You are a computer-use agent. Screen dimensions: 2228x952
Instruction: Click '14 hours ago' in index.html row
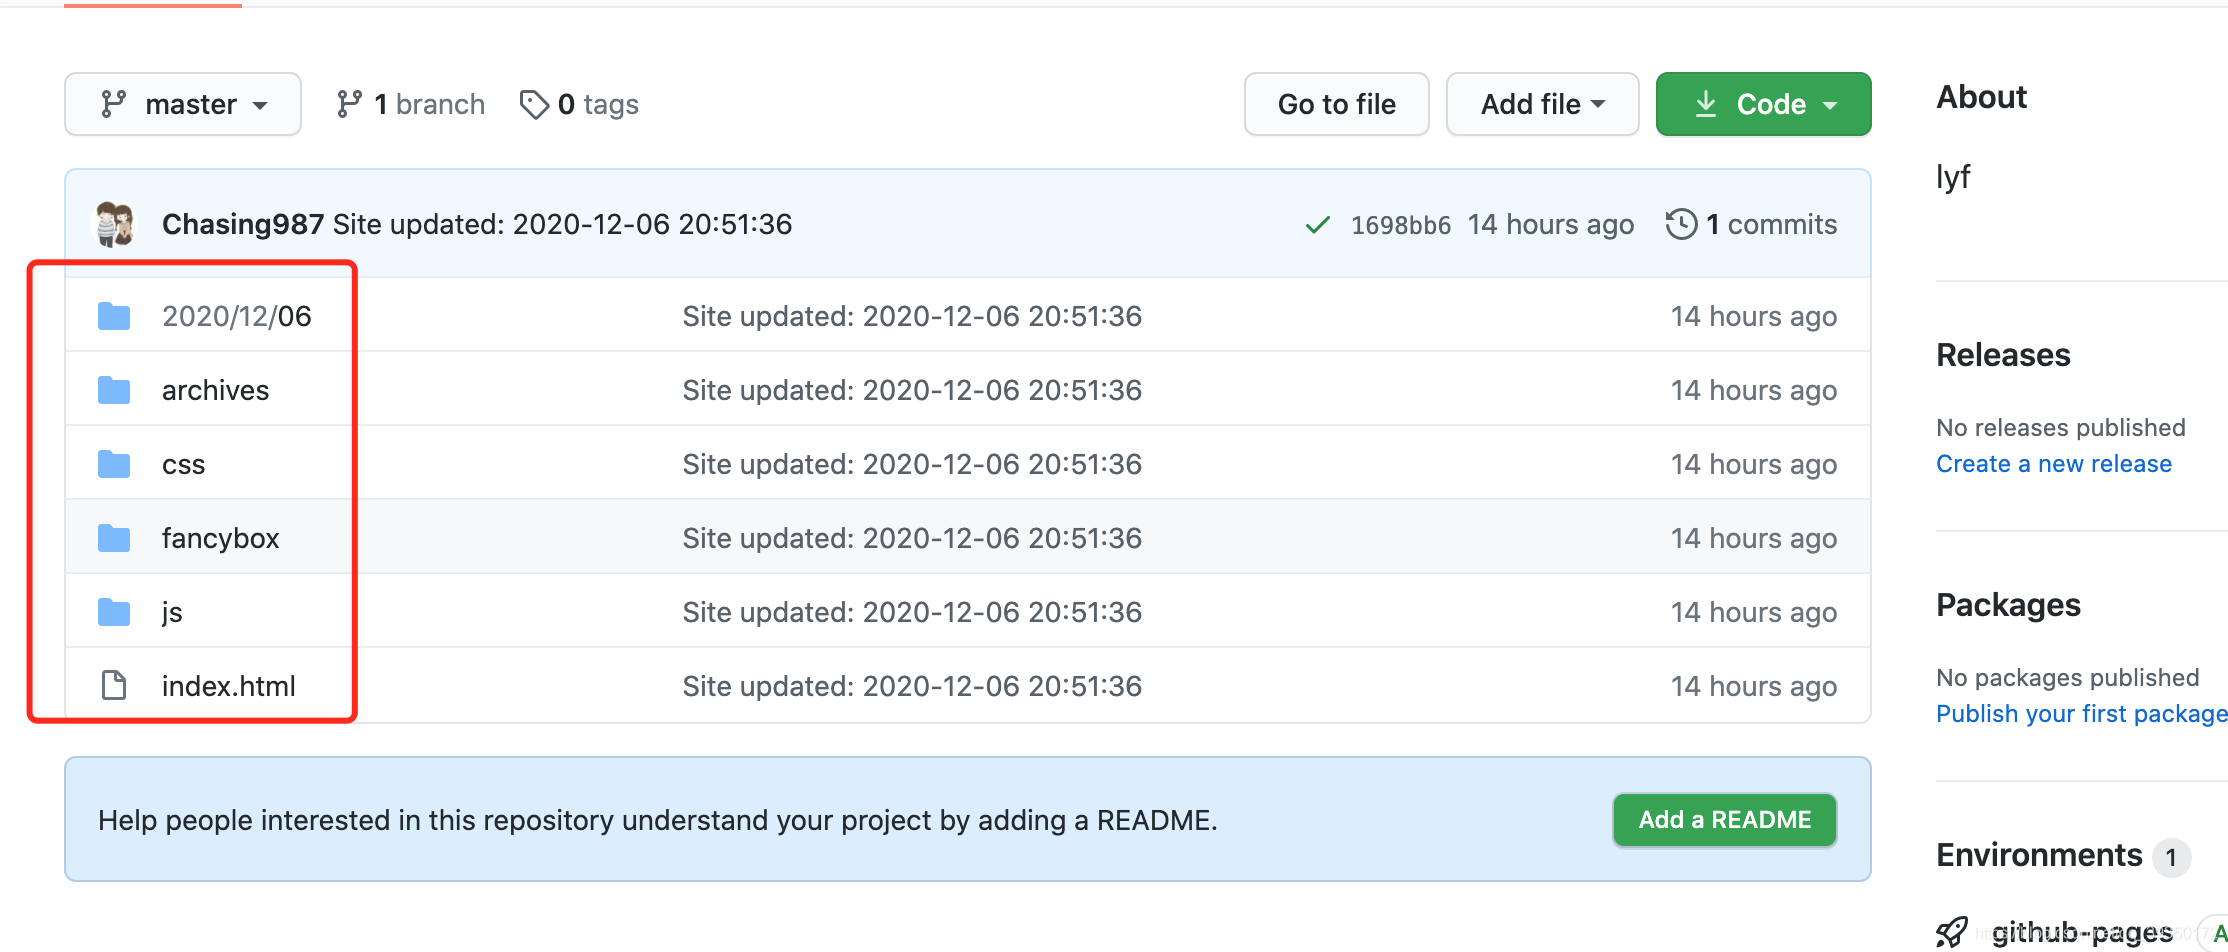point(1754,686)
